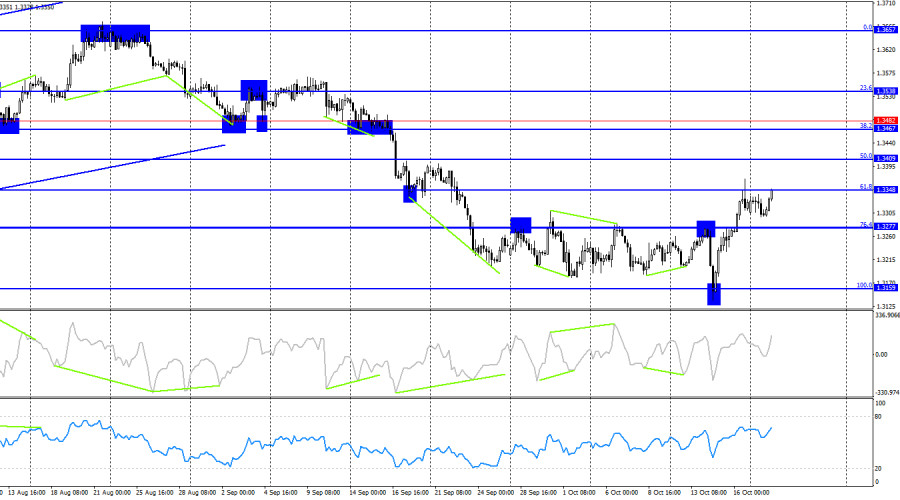Click the 1.3575 axis price value
Image resolution: width=900 pixels, height=500 pixels.
tap(886, 73)
